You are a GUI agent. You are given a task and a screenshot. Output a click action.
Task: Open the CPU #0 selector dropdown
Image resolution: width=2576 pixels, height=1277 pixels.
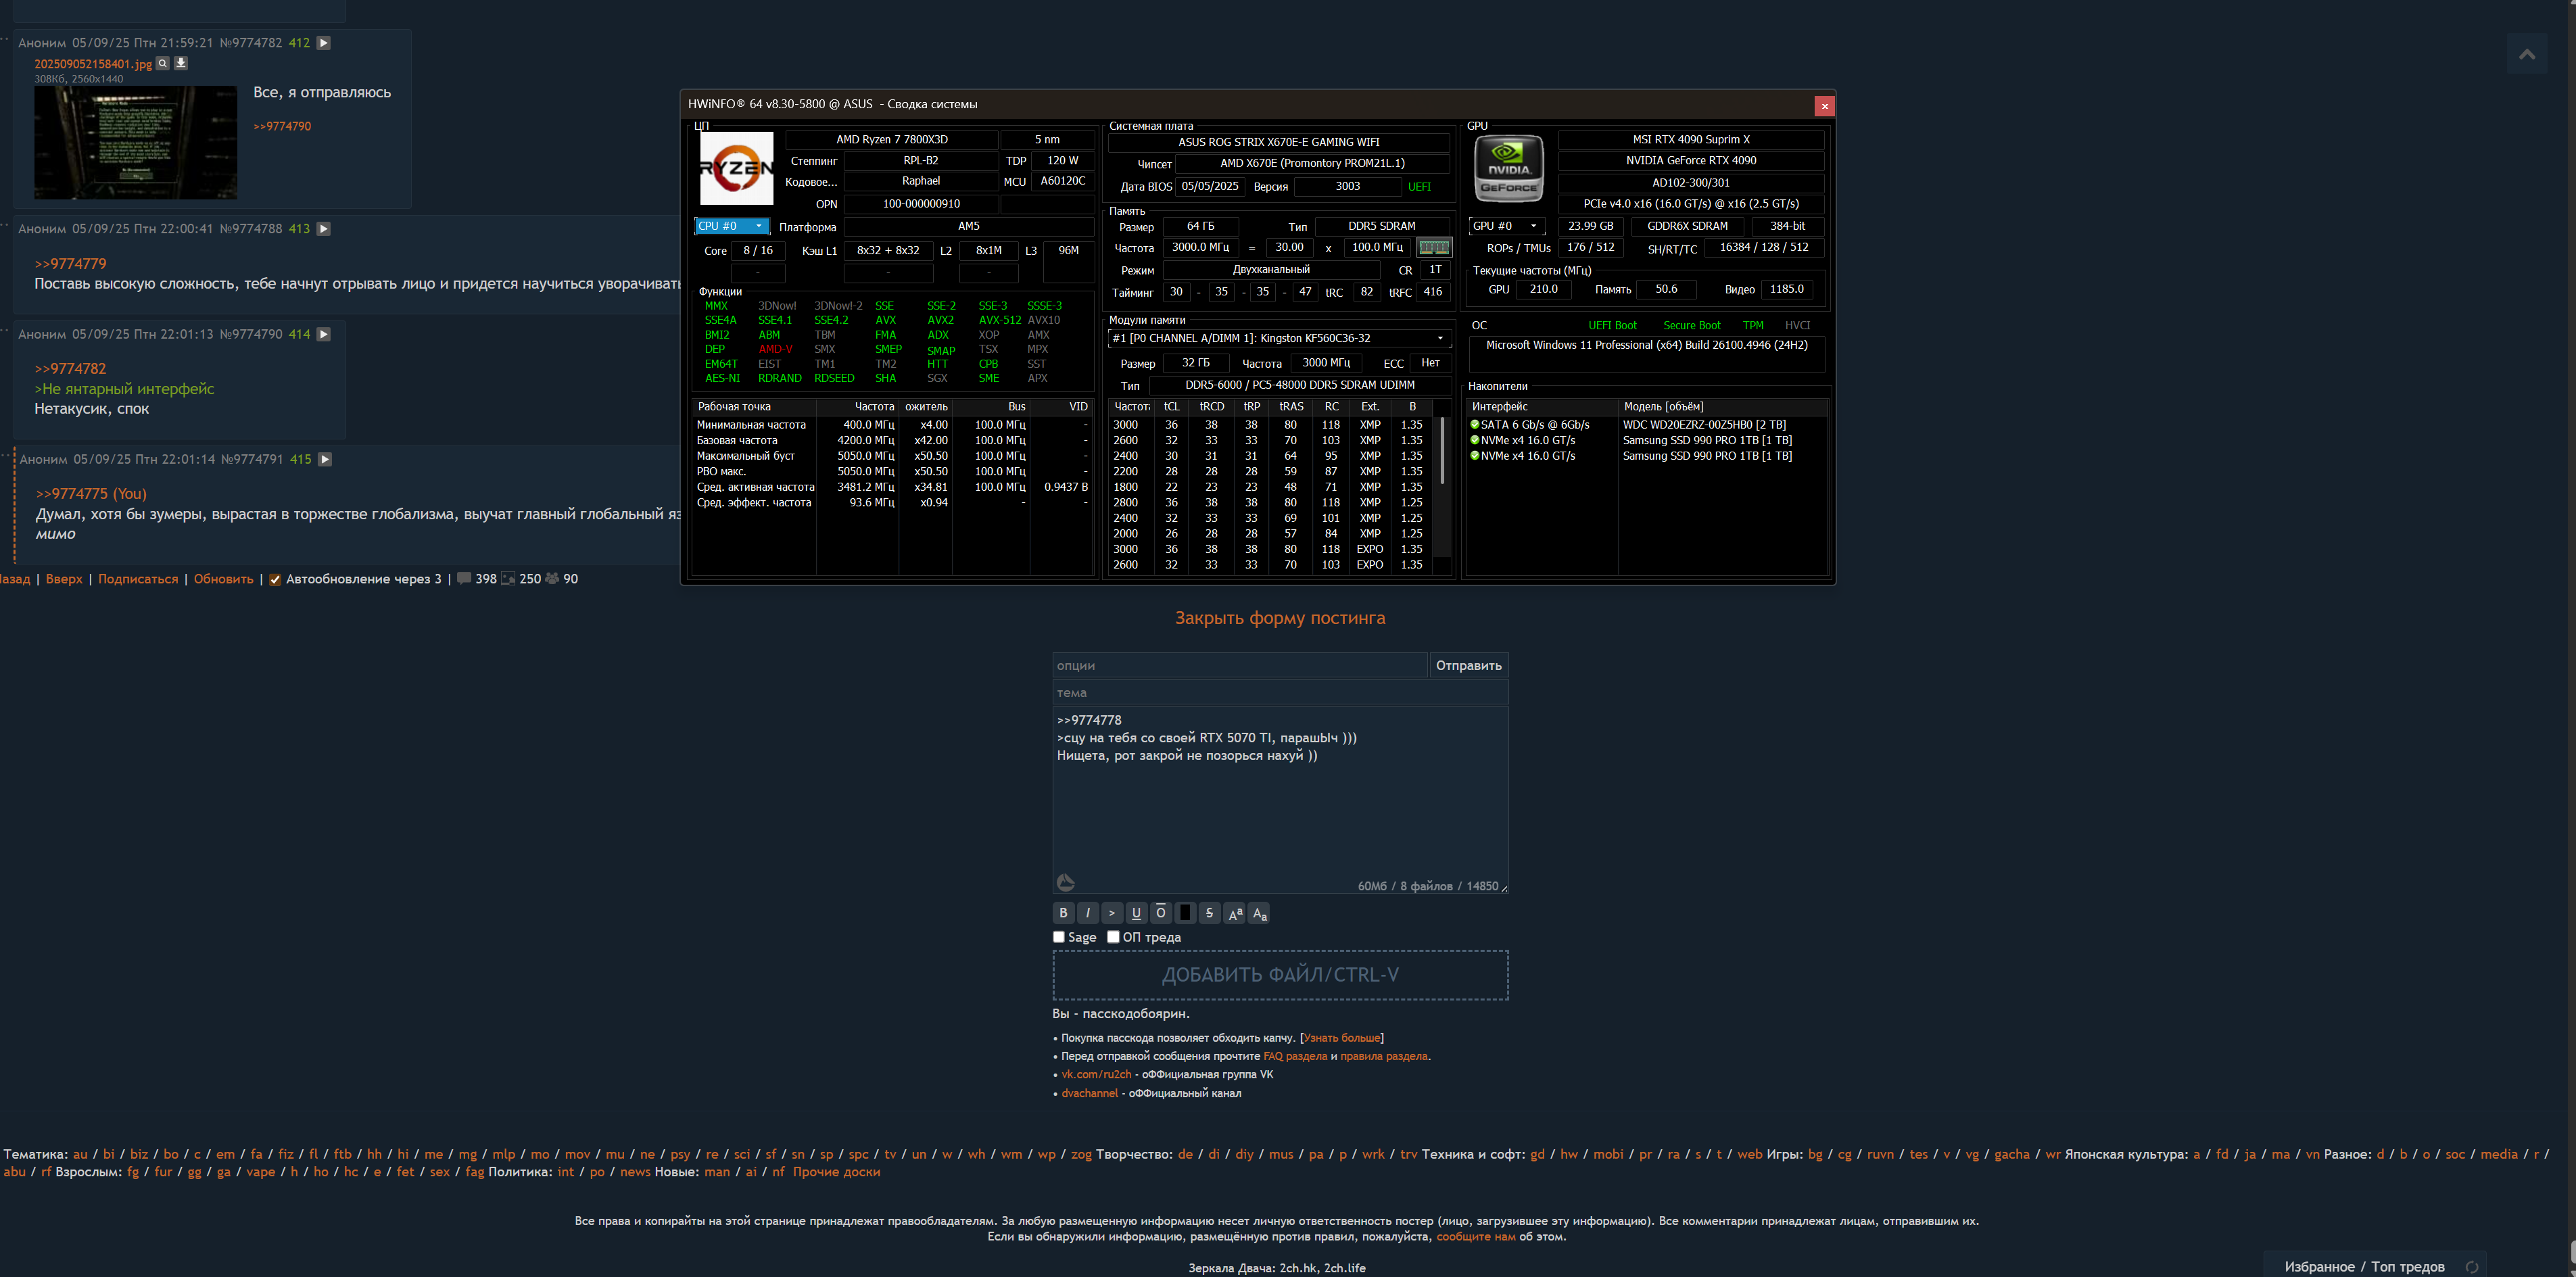732,226
